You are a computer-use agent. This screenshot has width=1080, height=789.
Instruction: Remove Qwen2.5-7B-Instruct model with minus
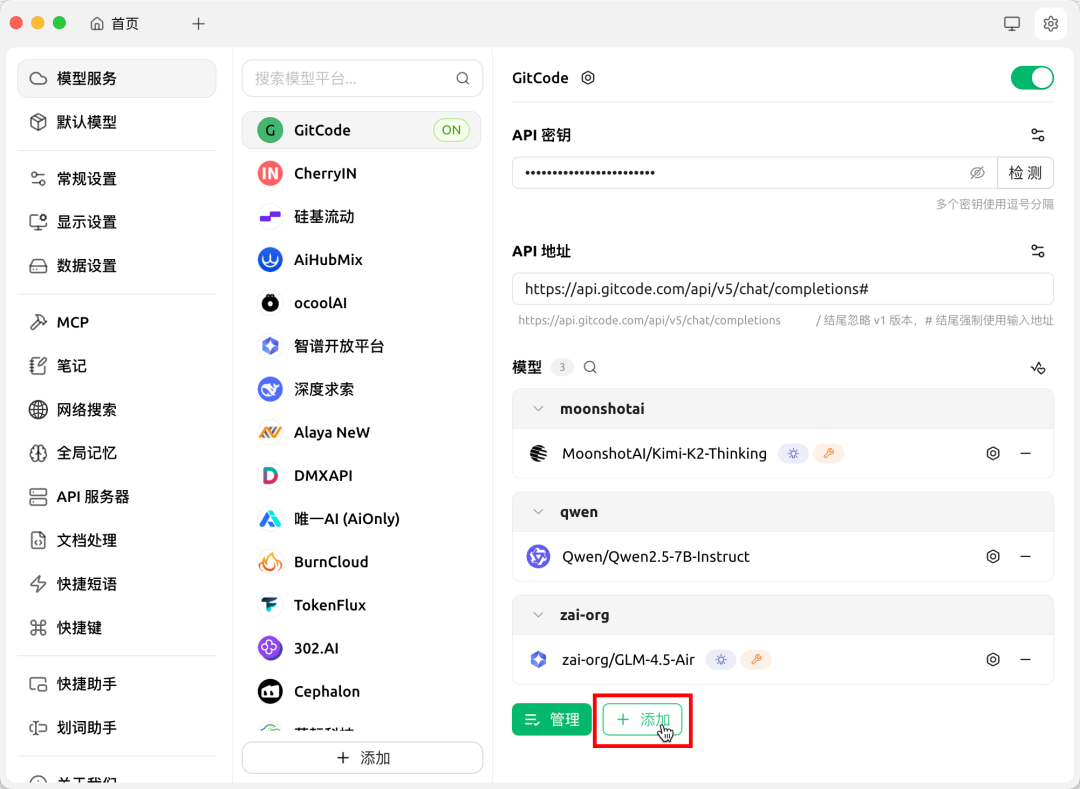pos(1026,556)
